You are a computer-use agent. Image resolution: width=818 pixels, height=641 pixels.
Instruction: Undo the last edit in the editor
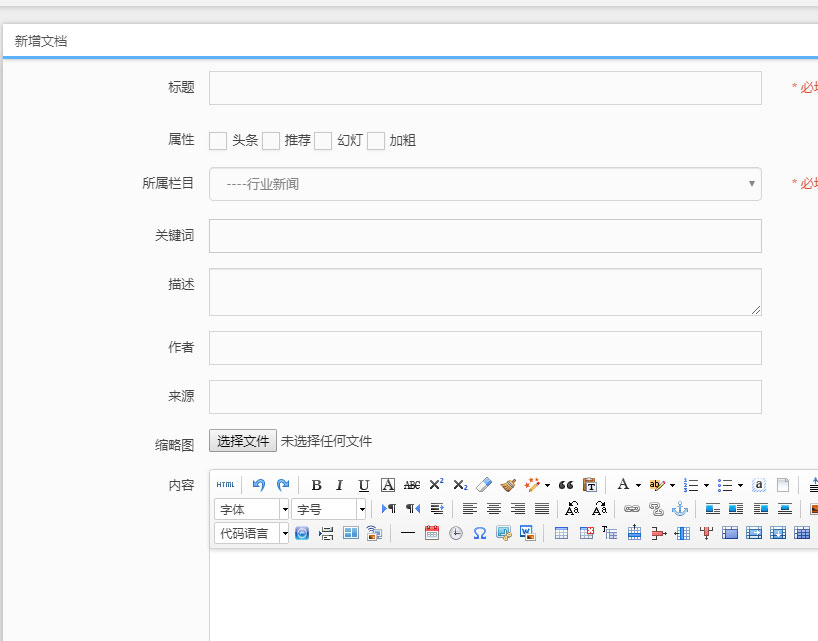tap(259, 485)
